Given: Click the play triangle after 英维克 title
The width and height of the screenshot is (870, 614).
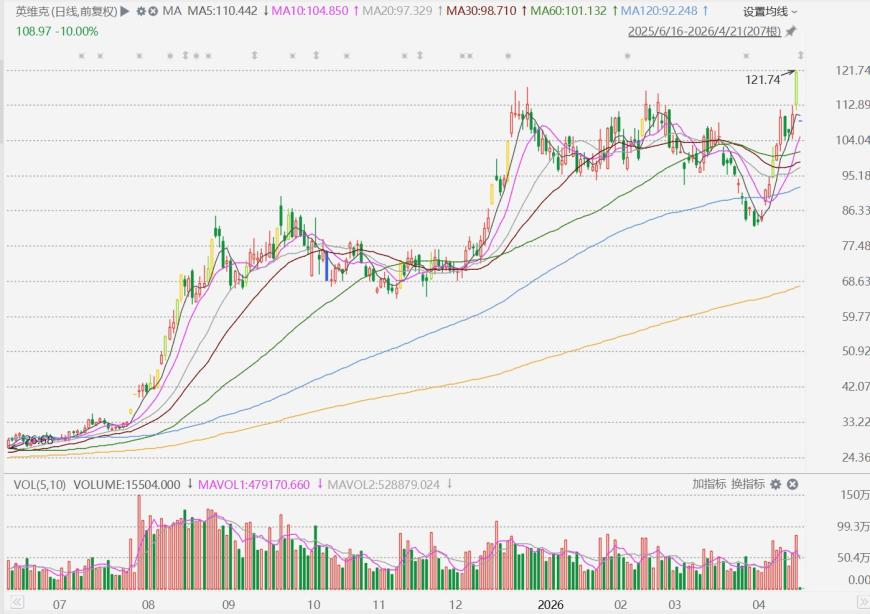Looking at the screenshot, I should coord(126,11).
